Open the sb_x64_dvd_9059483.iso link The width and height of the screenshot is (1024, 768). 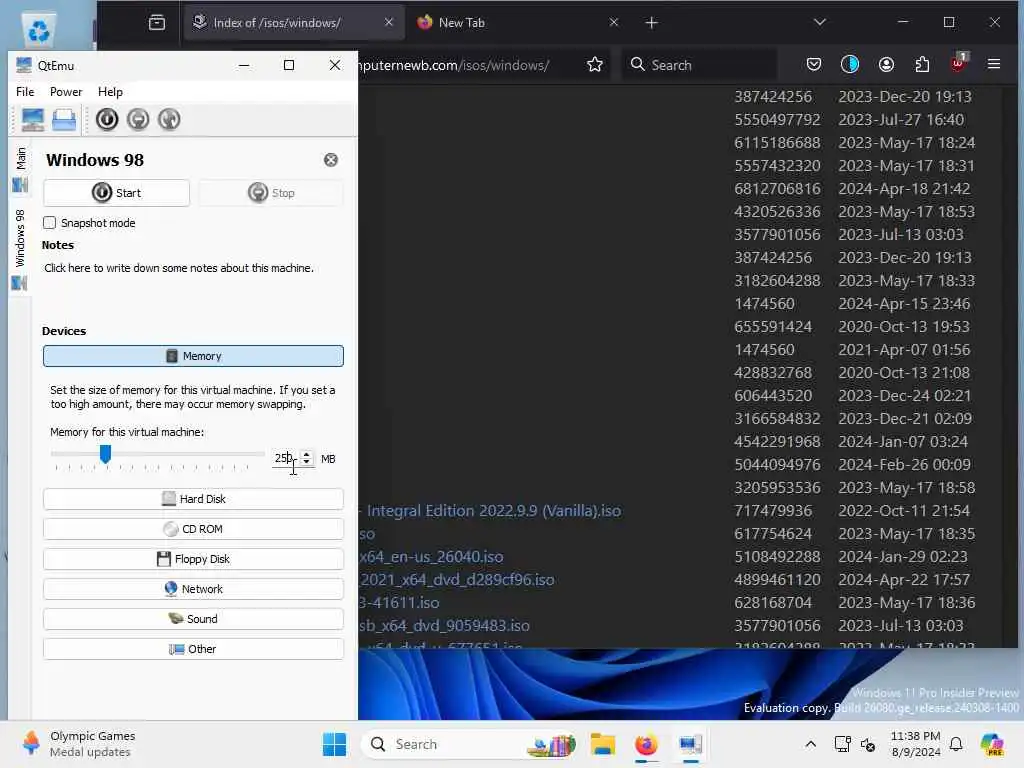pos(444,626)
